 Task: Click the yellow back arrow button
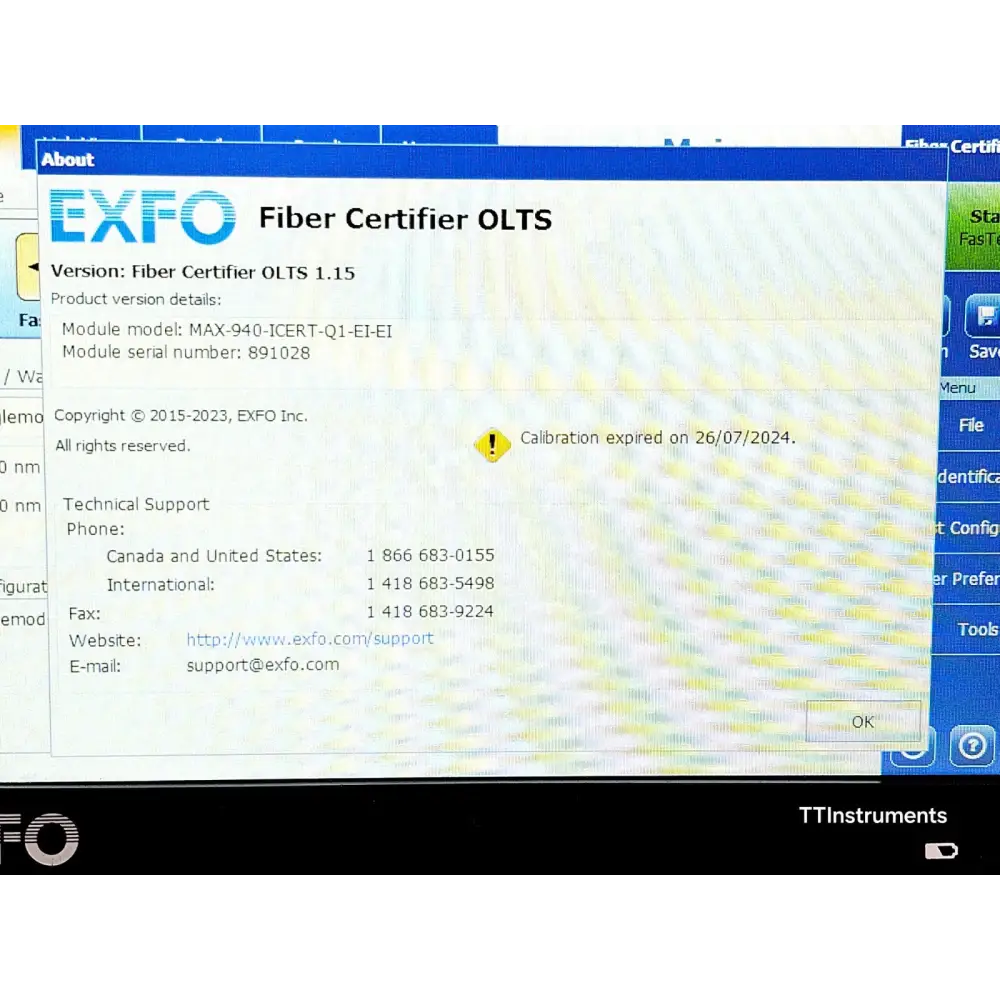click(x=28, y=267)
